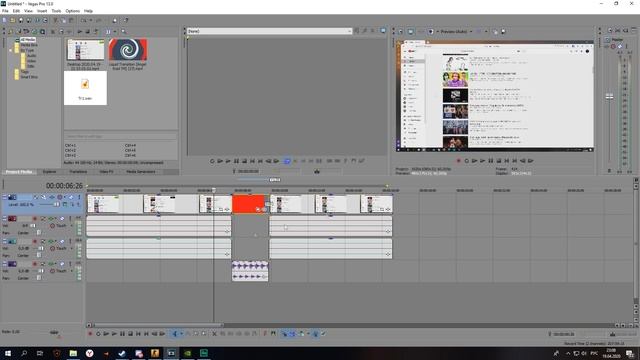640x360 pixels.
Task: Open Touch automation dropdown on audio track 3
Action: click(71, 248)
